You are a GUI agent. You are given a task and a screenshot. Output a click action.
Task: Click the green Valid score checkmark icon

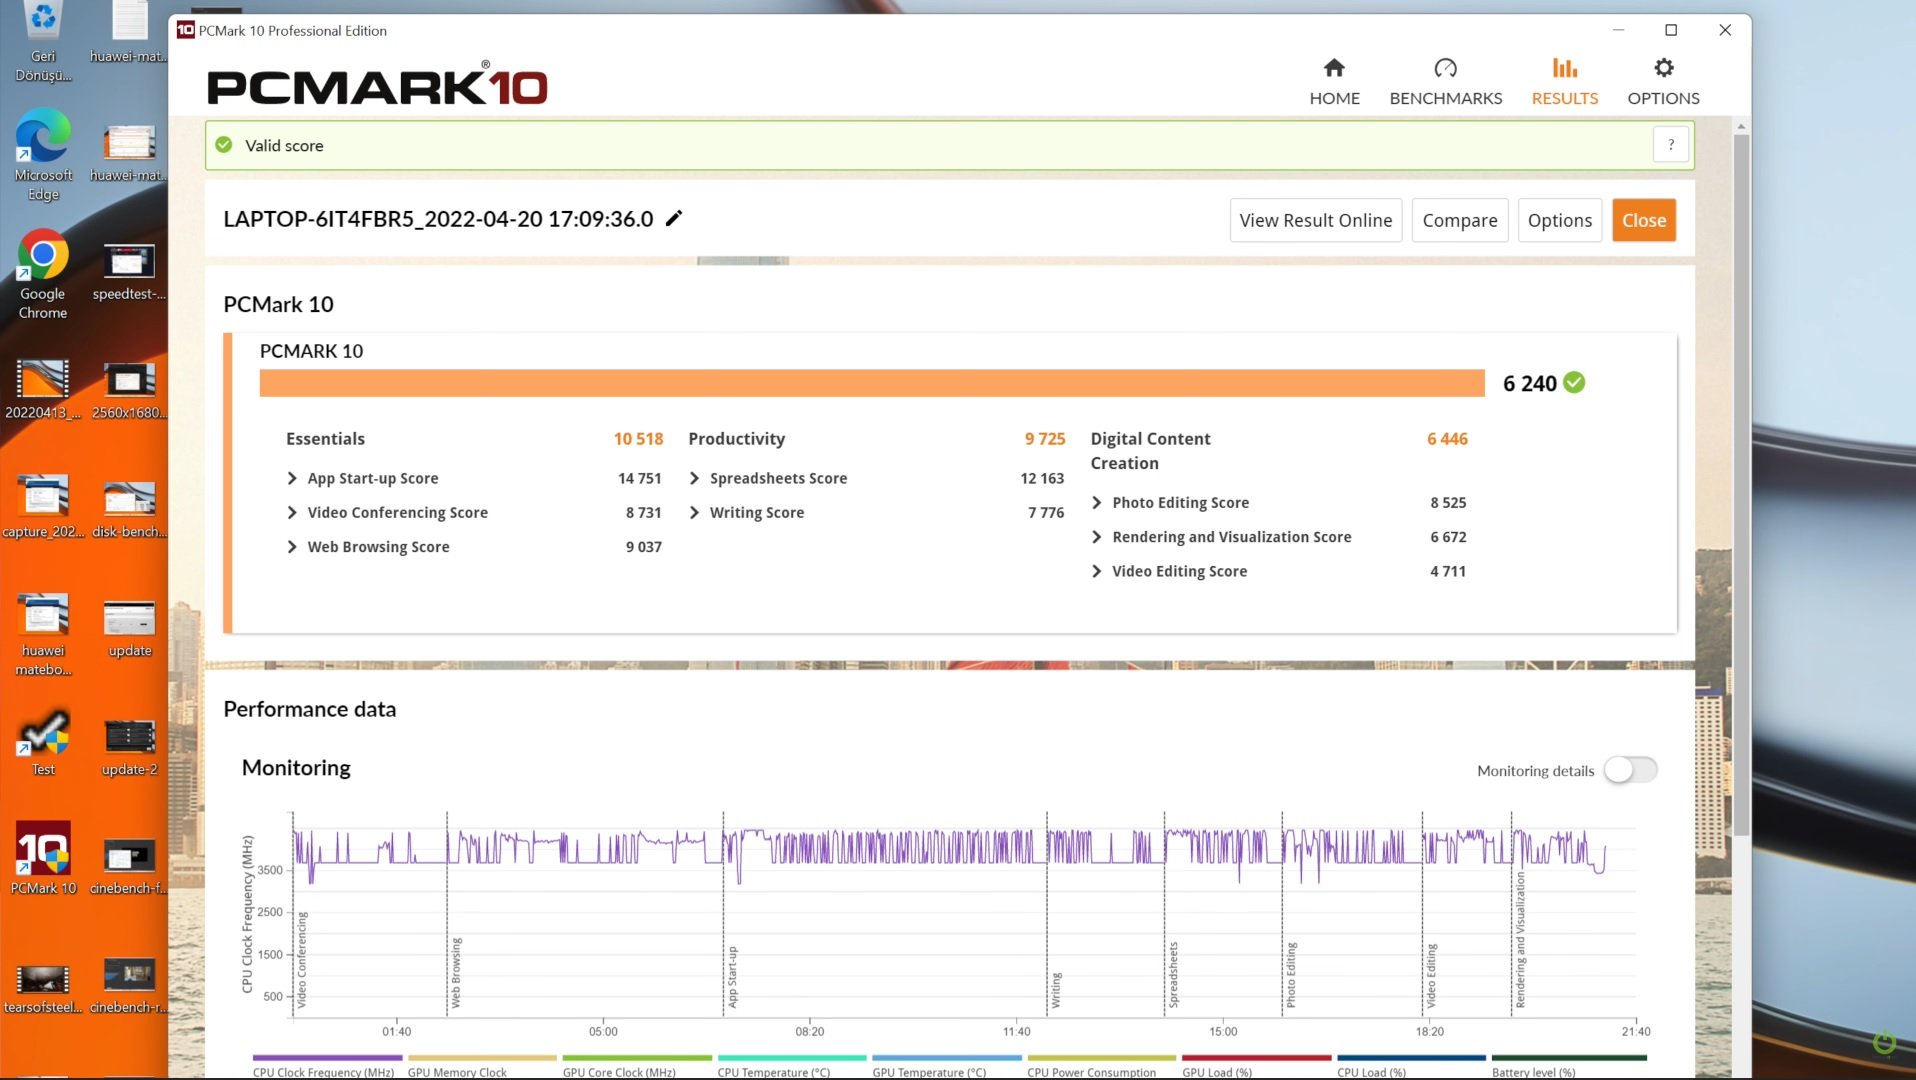coord(224,145)
